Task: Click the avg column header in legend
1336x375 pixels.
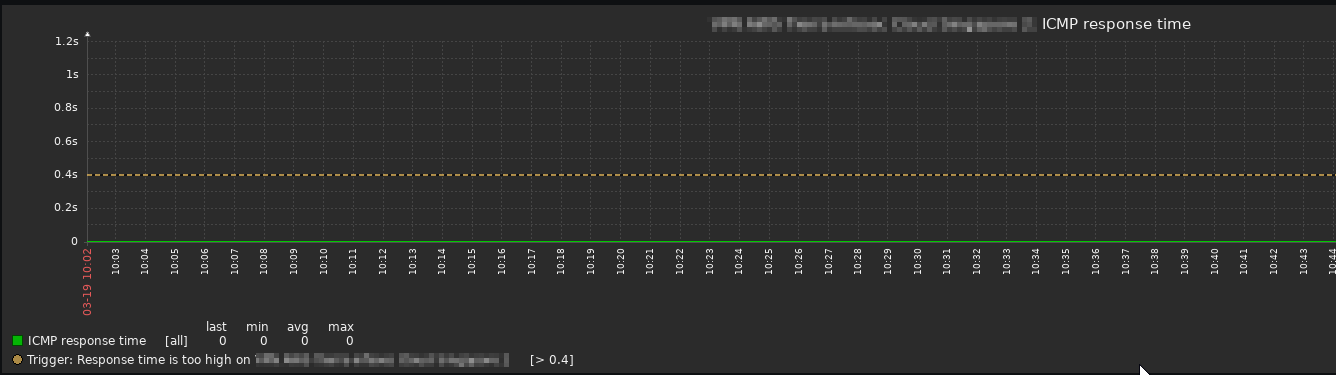Action: [x=298, y=327]
